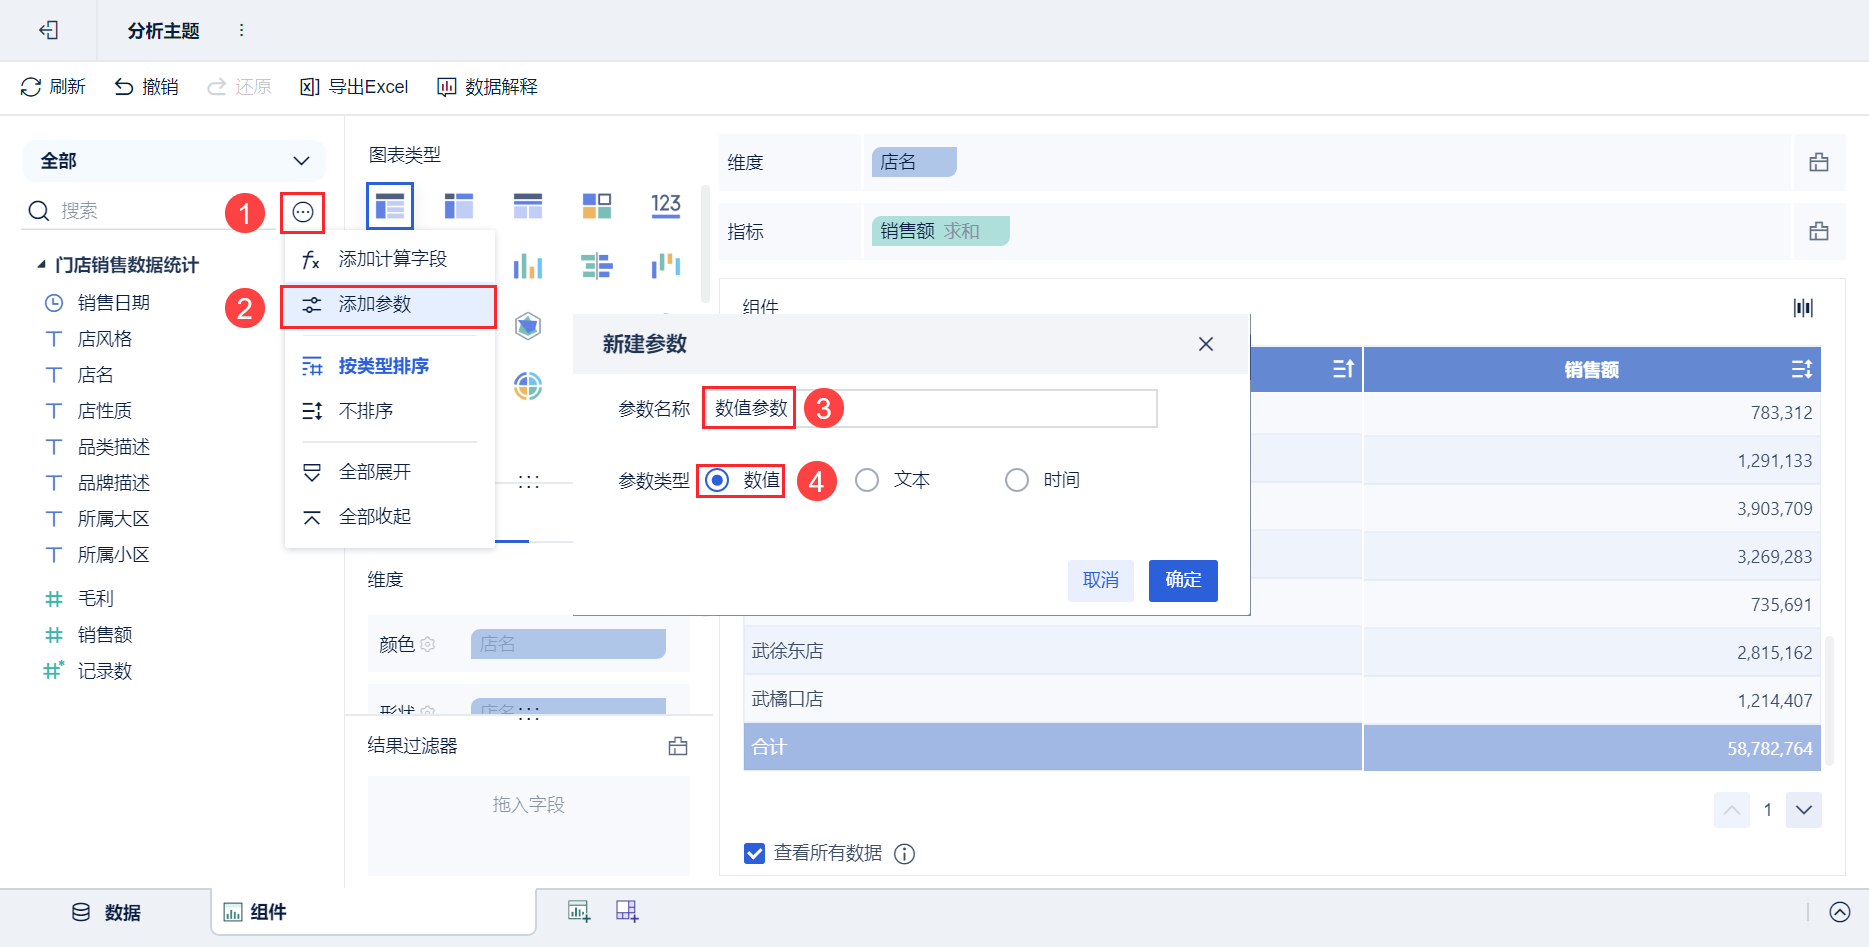Click the three-dot more options icon beside search

[x=302, y=212]
